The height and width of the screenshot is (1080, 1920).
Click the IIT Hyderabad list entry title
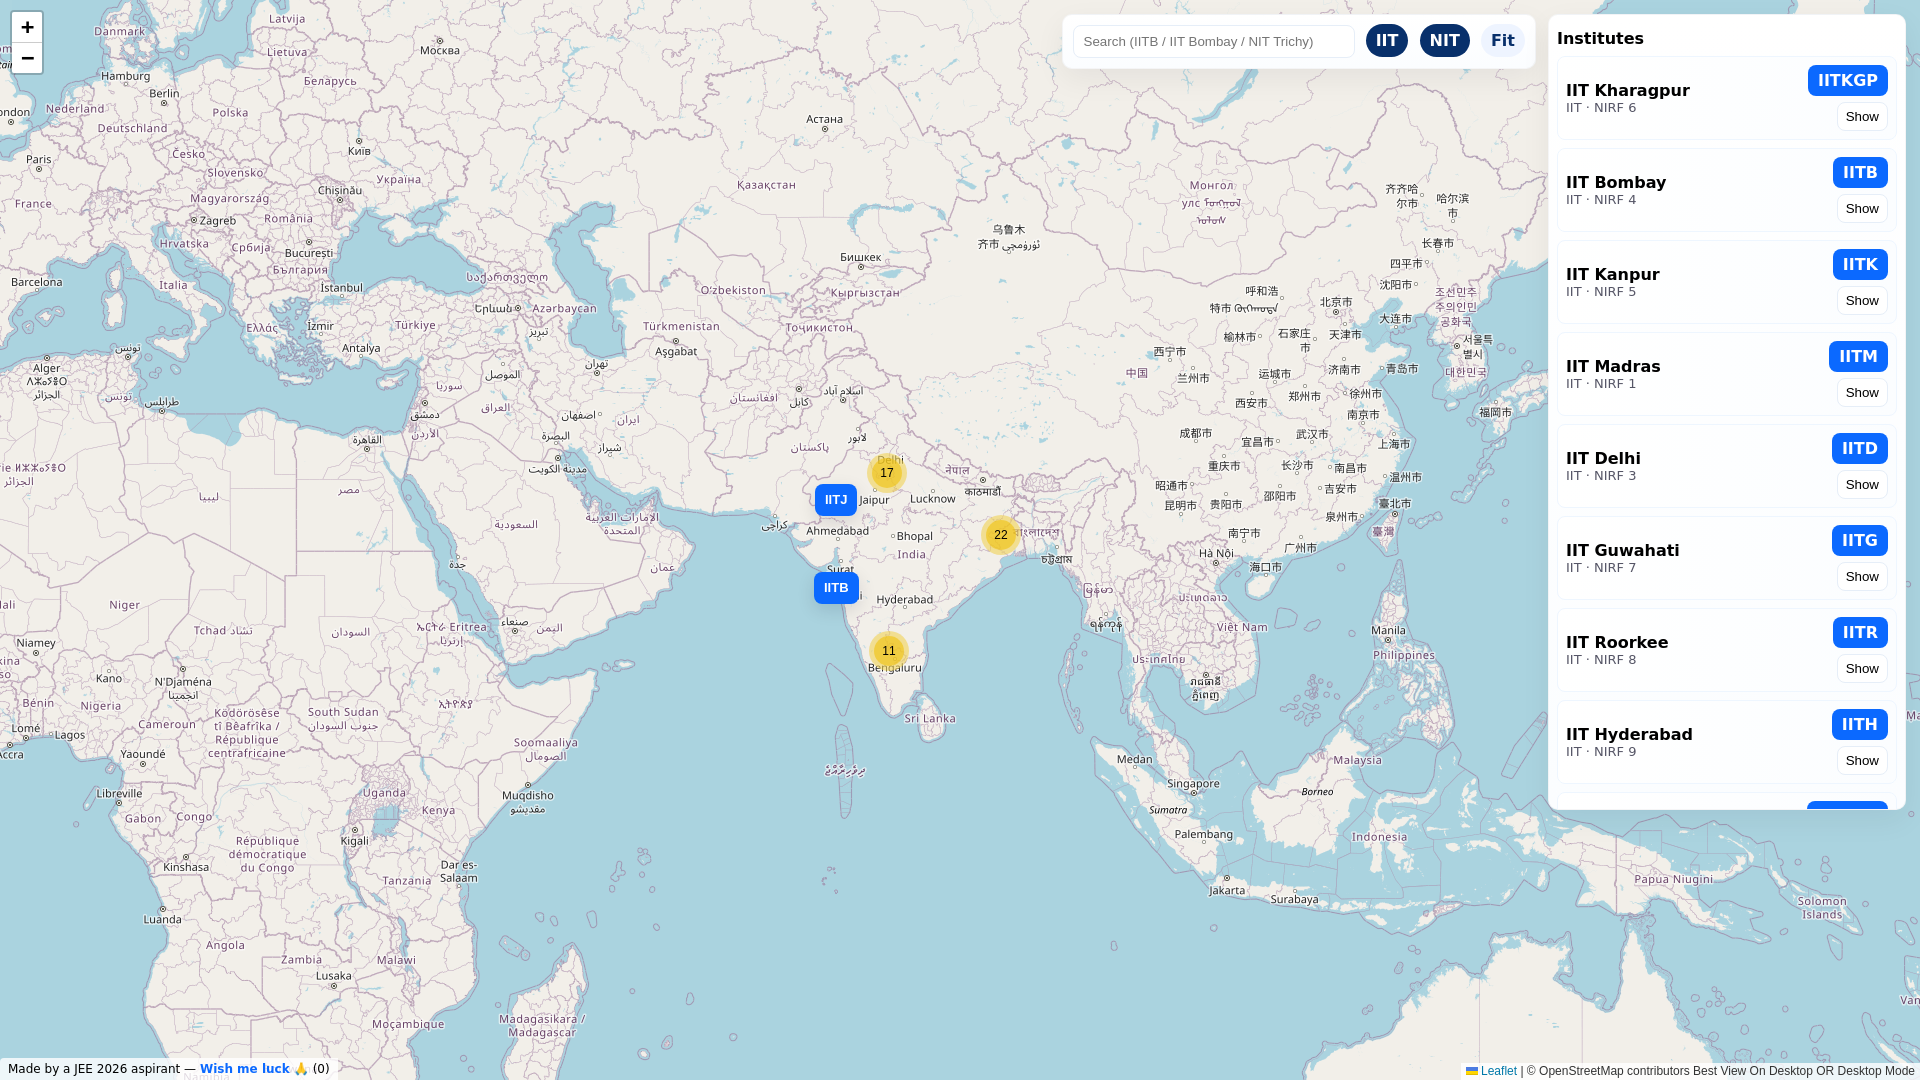[1629, 735]
